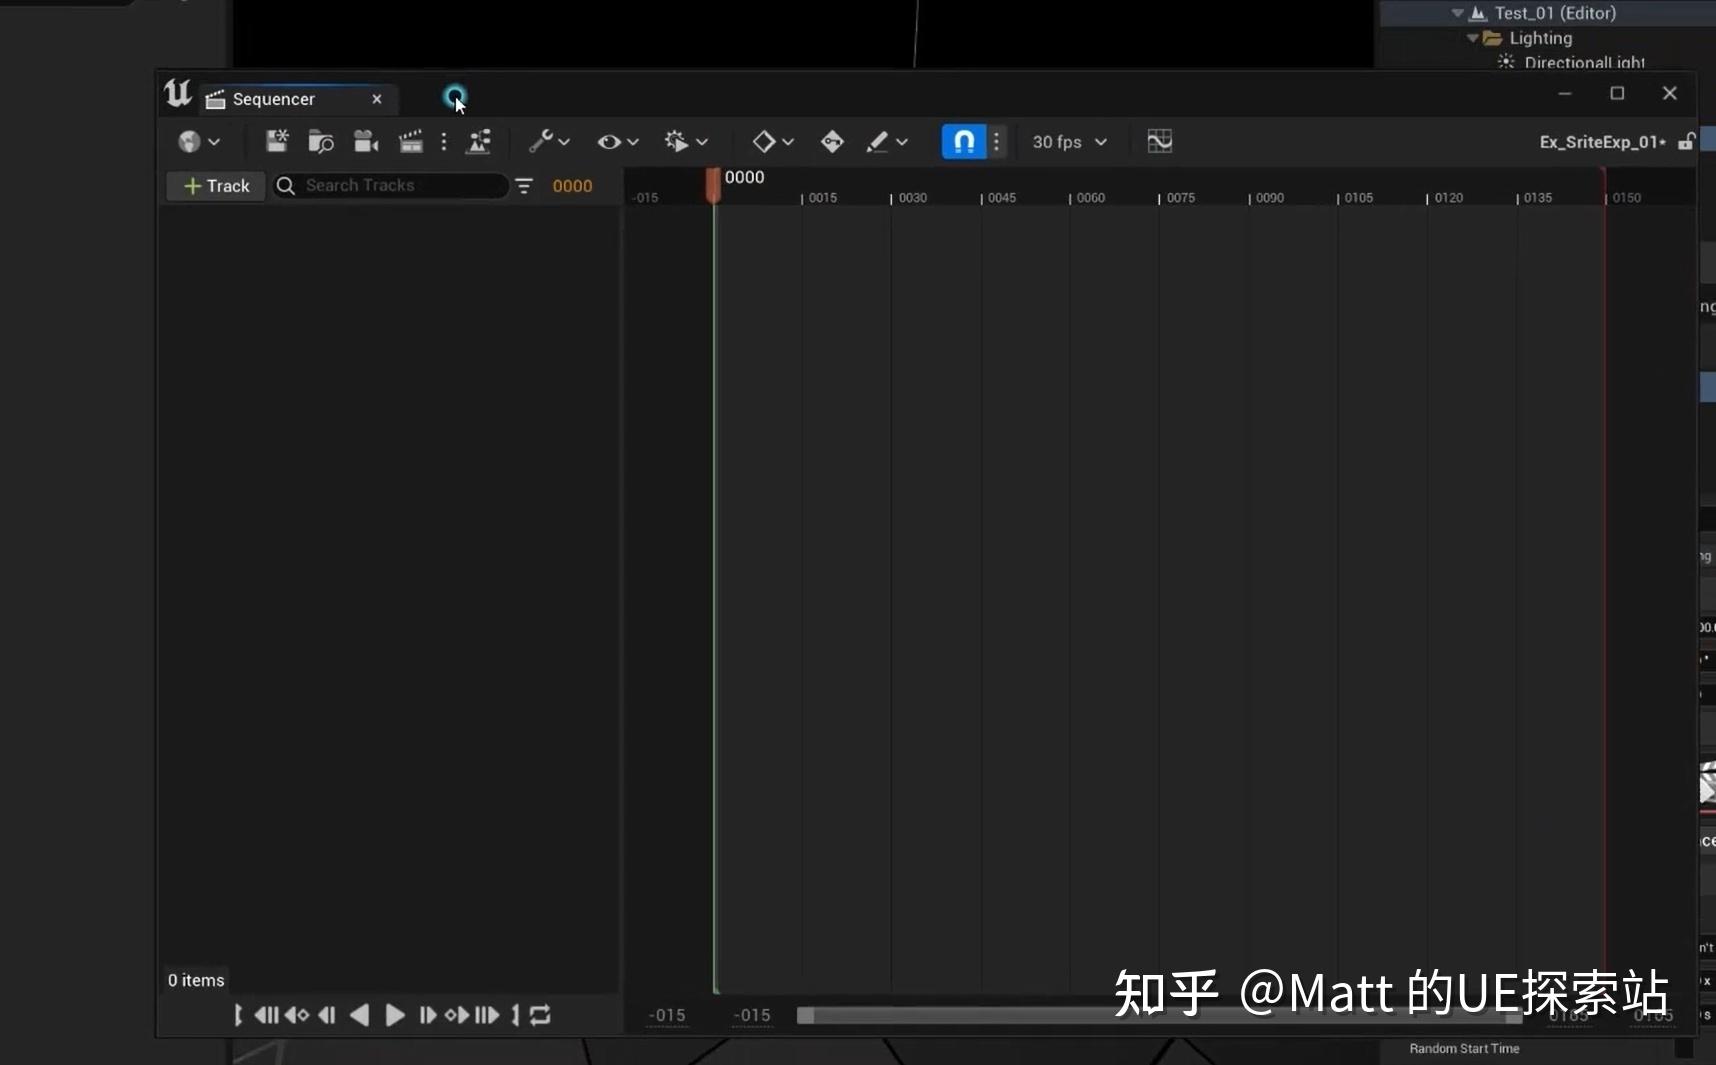The image size is (1716, 1065).
Task: Click the first -015 working range value
Action: [x=667, y=1016]
